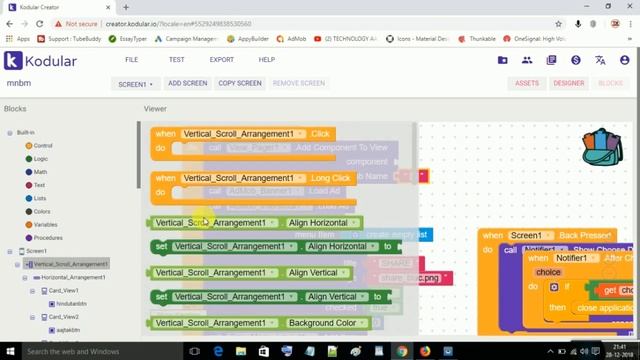
Task: Collapse the Horizontal_Arrangement1 tree node
Action: click(x=25, y=278)
